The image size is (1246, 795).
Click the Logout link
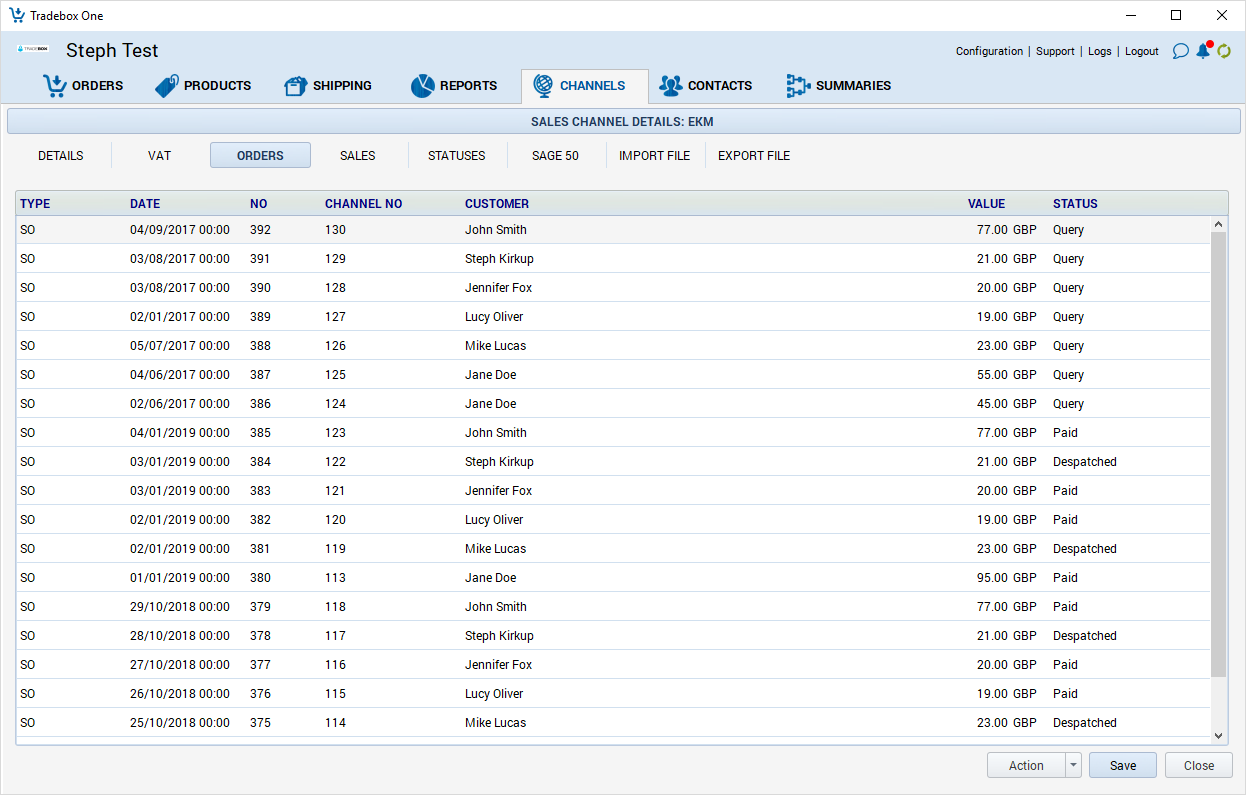pos(1141,51)
